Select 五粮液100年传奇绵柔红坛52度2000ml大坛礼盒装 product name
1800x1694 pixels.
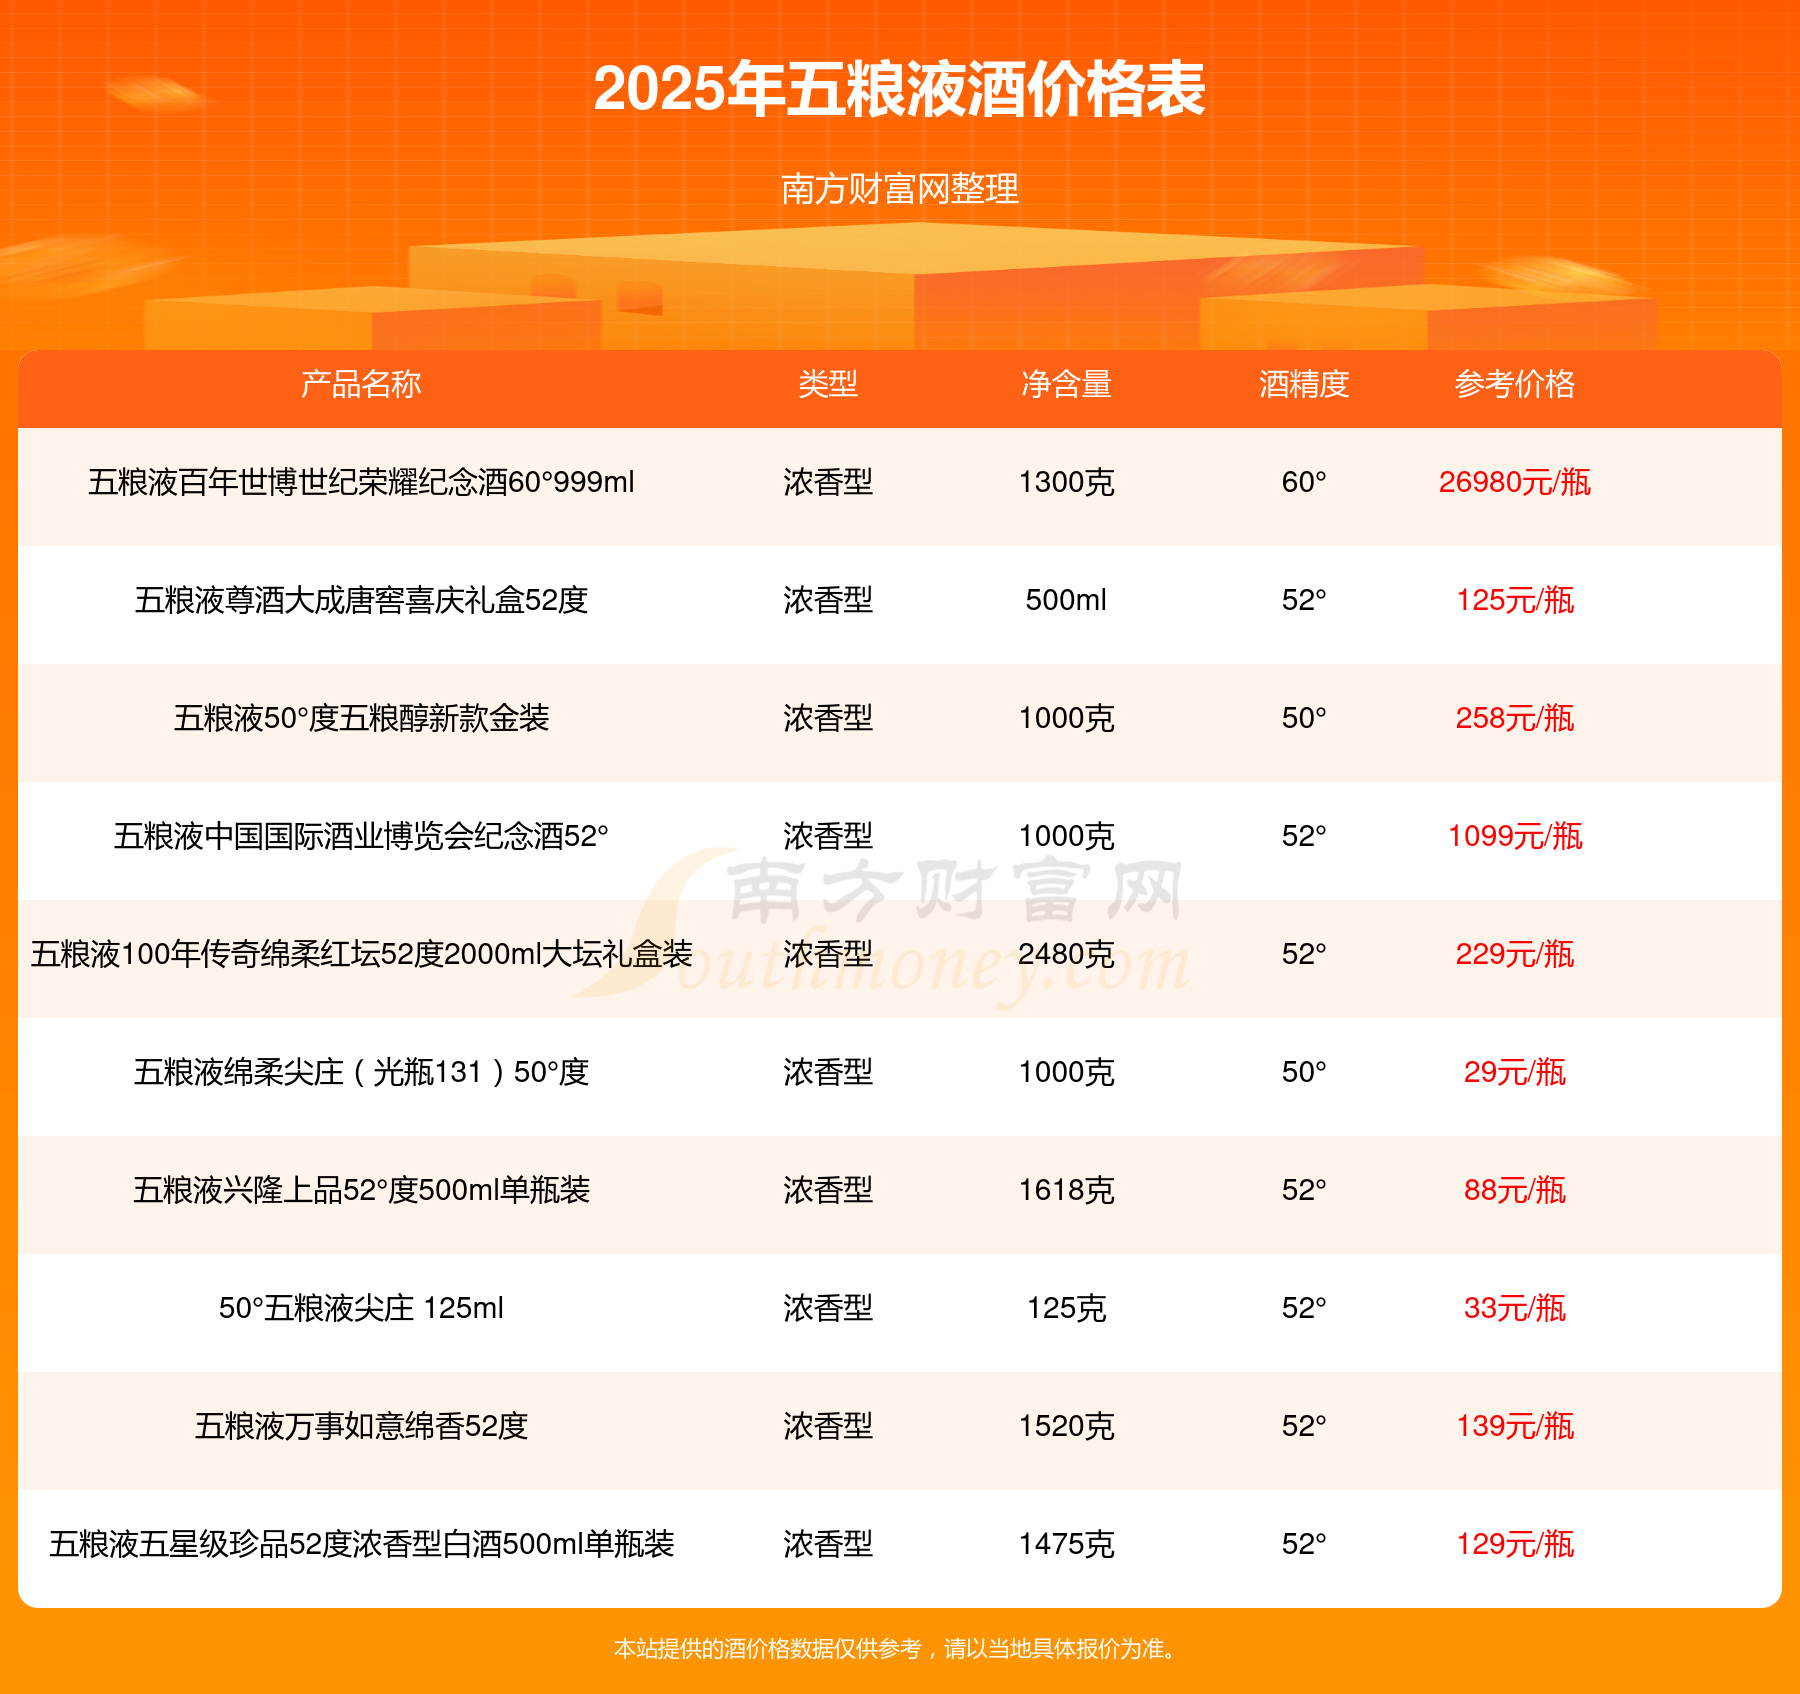361,954
